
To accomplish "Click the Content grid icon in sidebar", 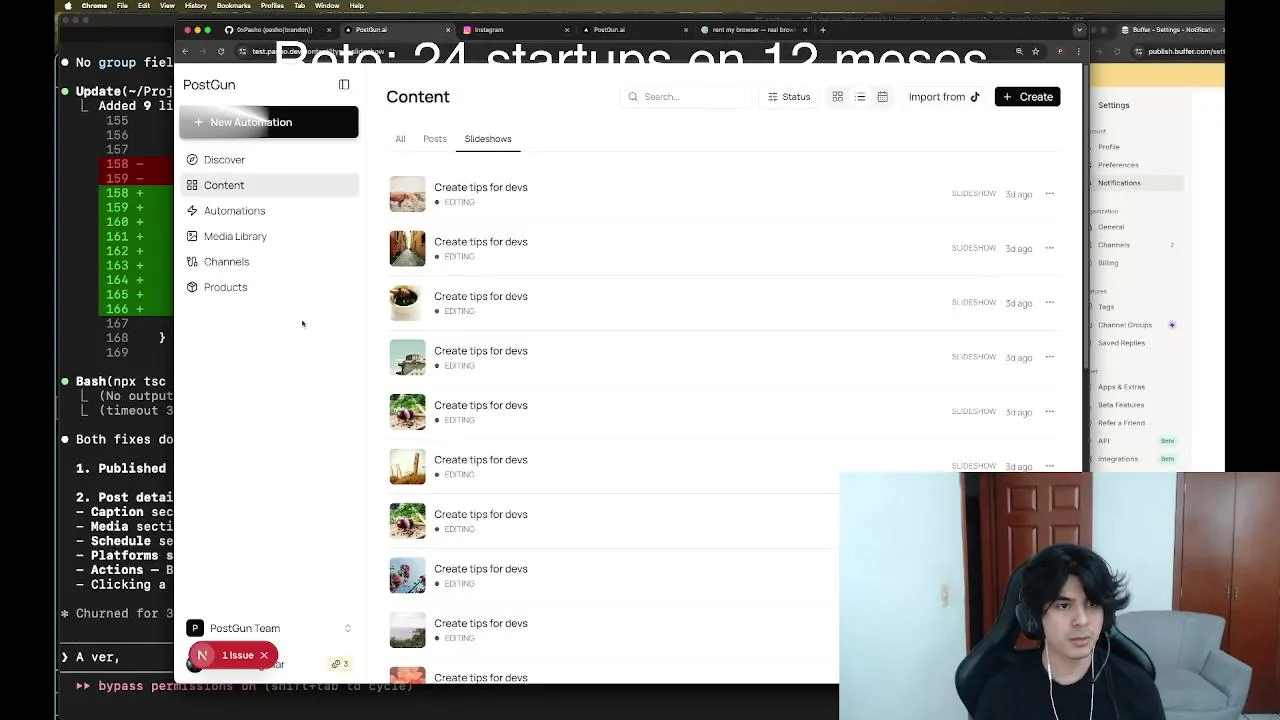I will click(x=192, y=185).
